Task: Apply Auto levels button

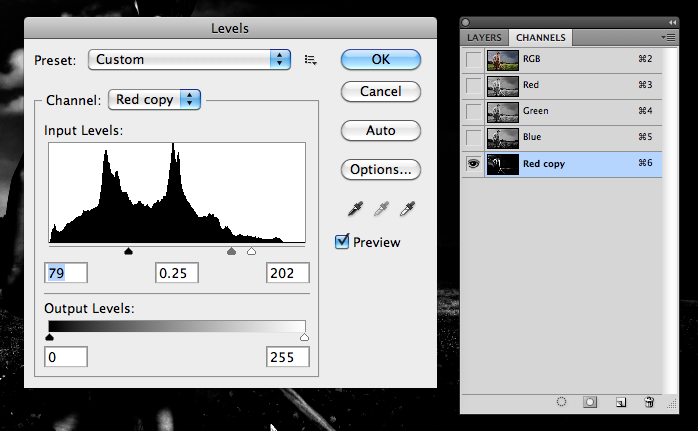Action: coord(381,130)
